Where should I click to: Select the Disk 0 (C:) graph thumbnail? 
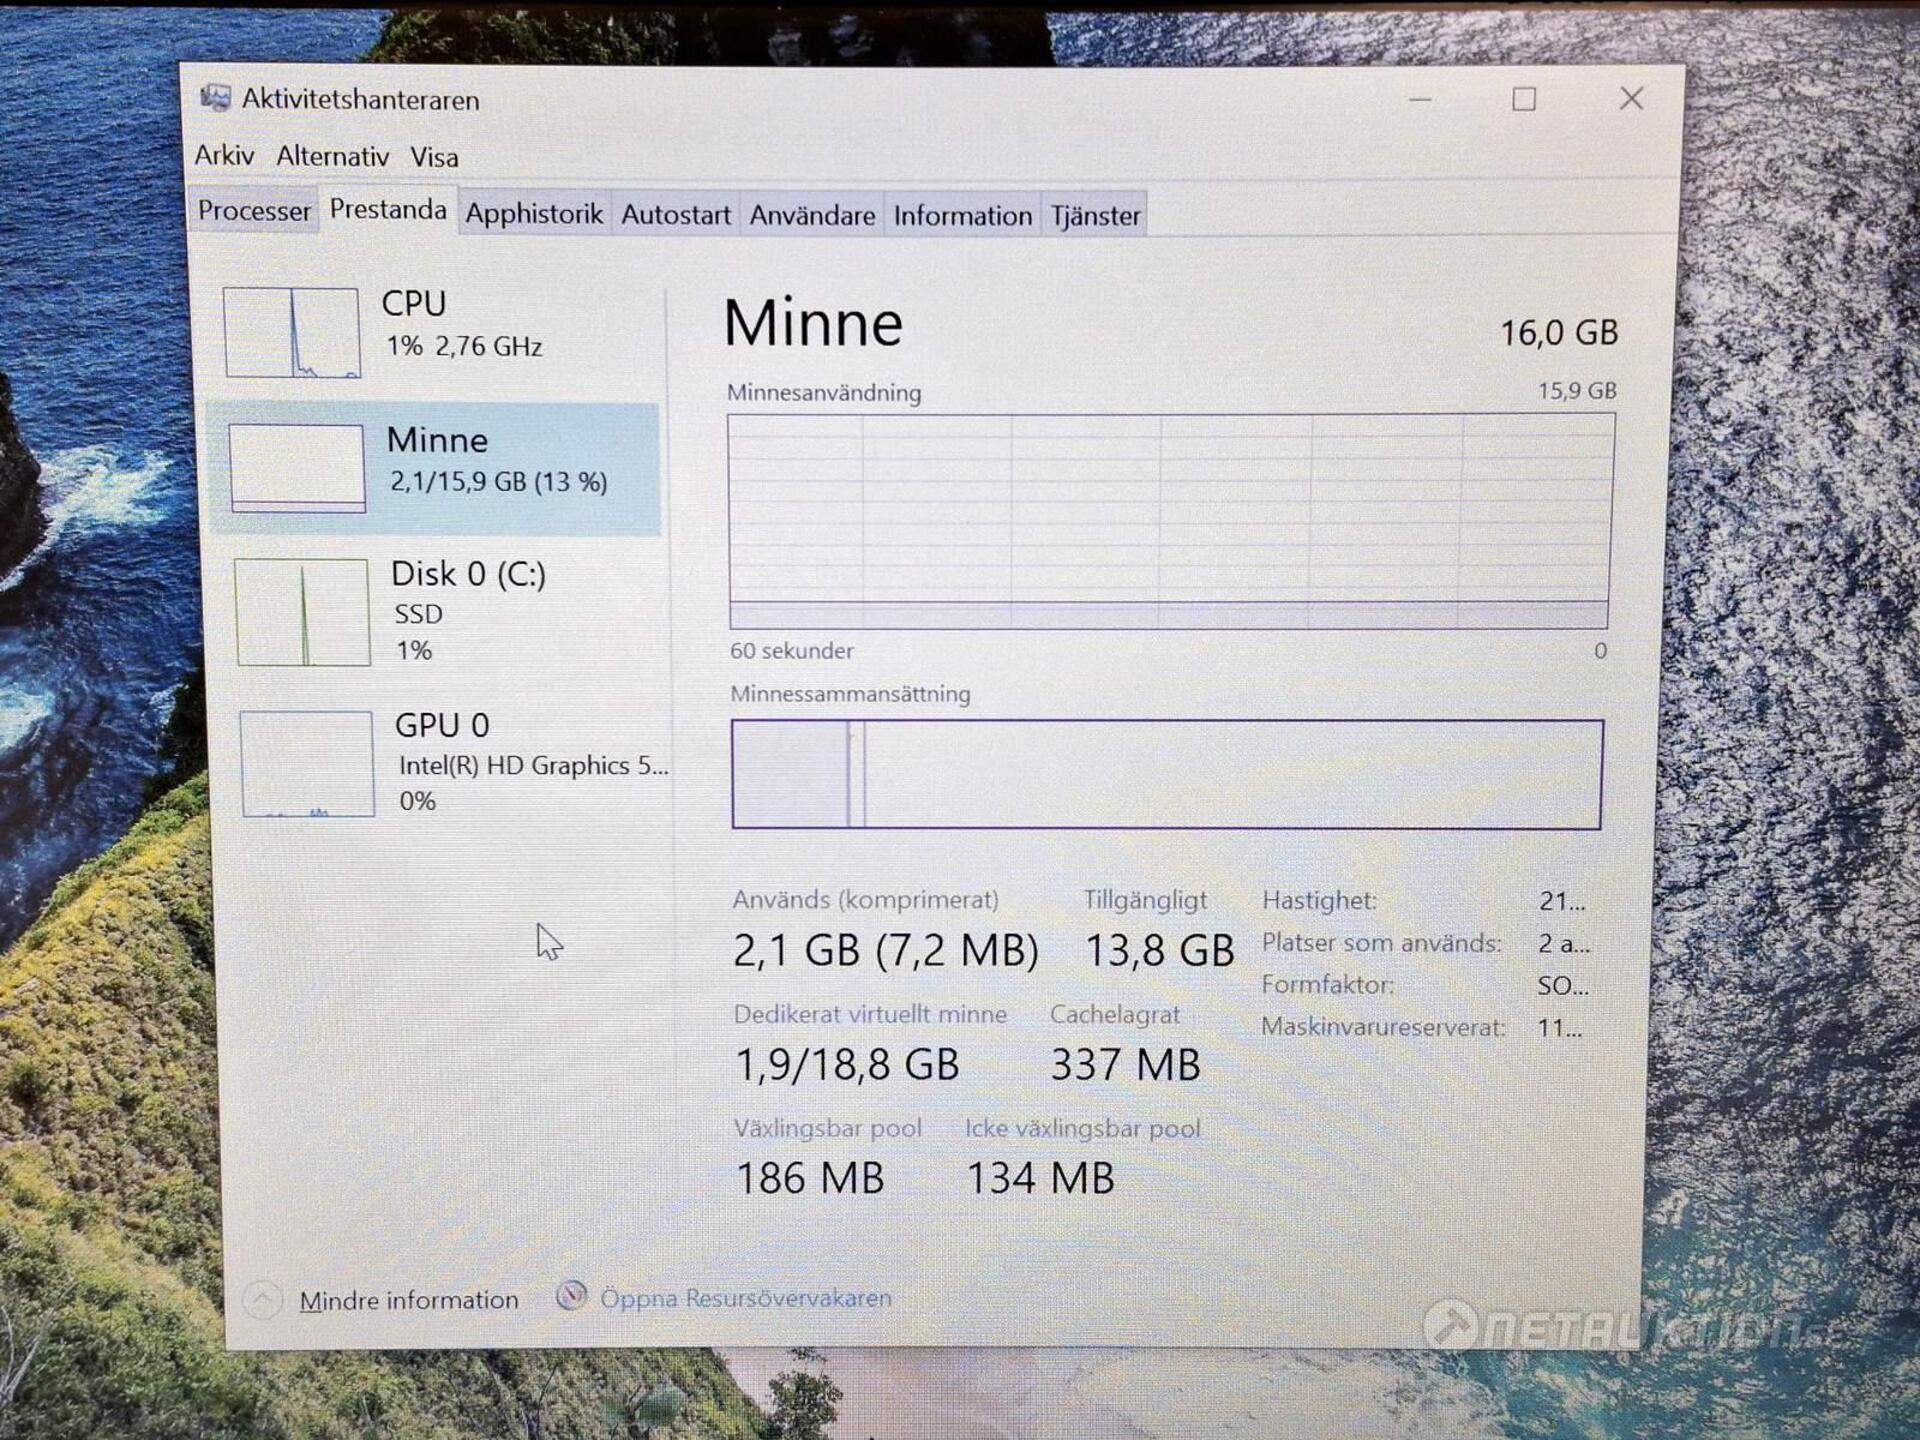pyautogui.click(x=303, y=612)
